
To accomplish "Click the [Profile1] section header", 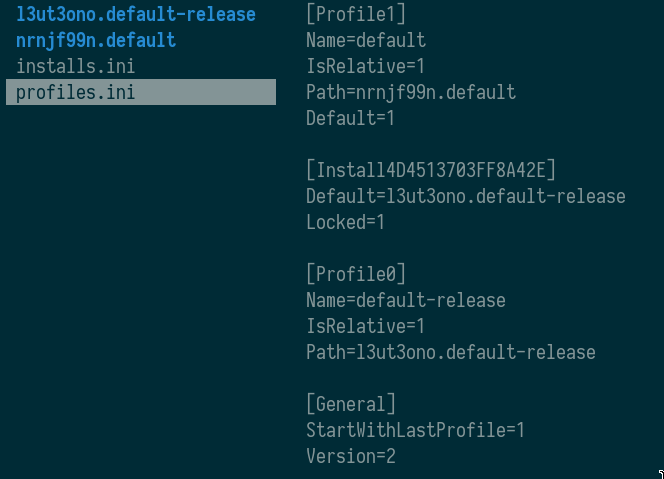I will coord(356,15).
